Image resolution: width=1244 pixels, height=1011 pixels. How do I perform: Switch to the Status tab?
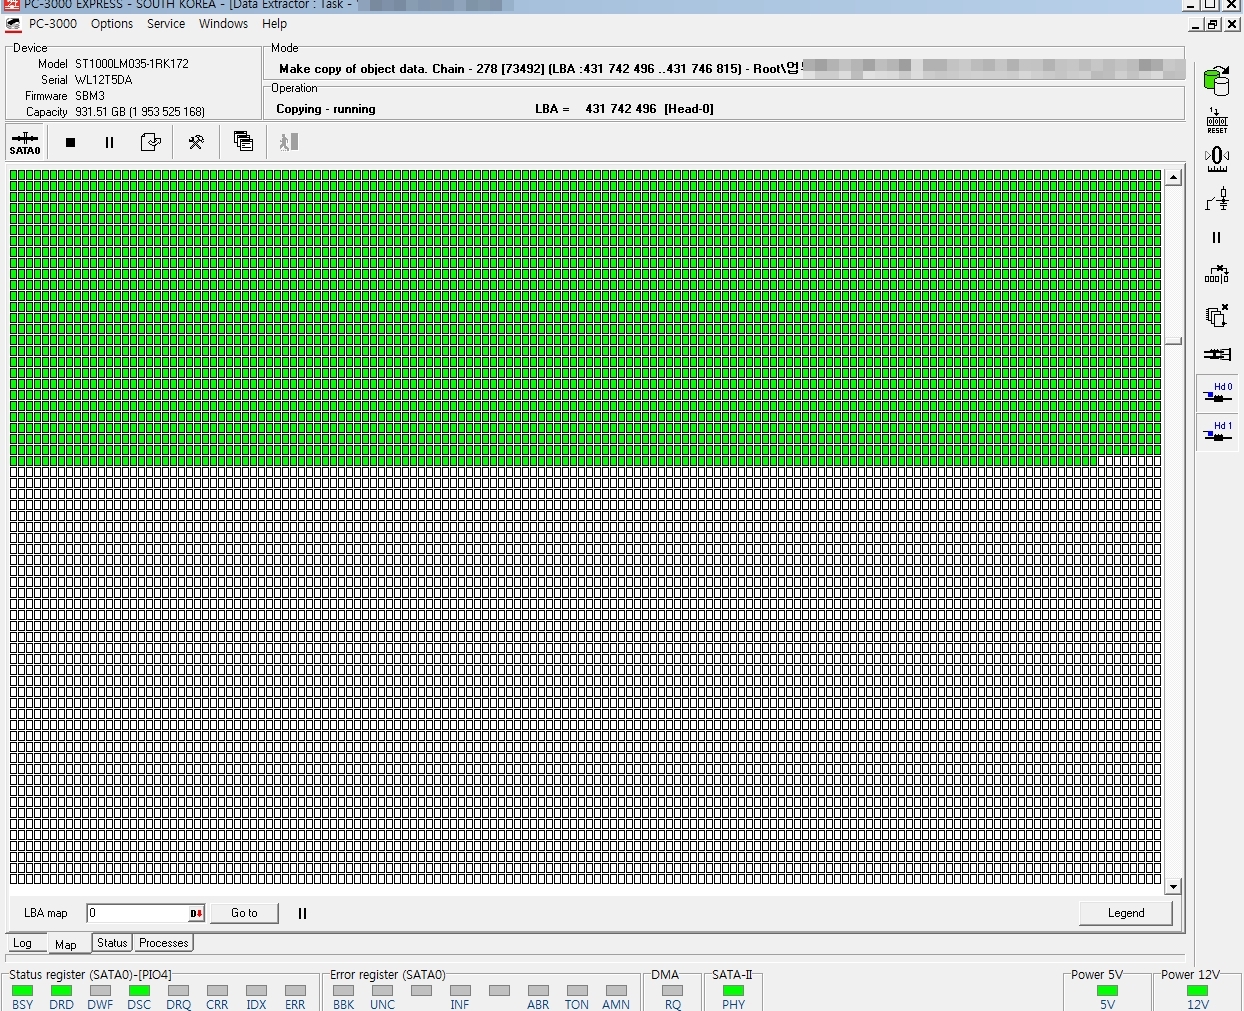coord(112,943)
